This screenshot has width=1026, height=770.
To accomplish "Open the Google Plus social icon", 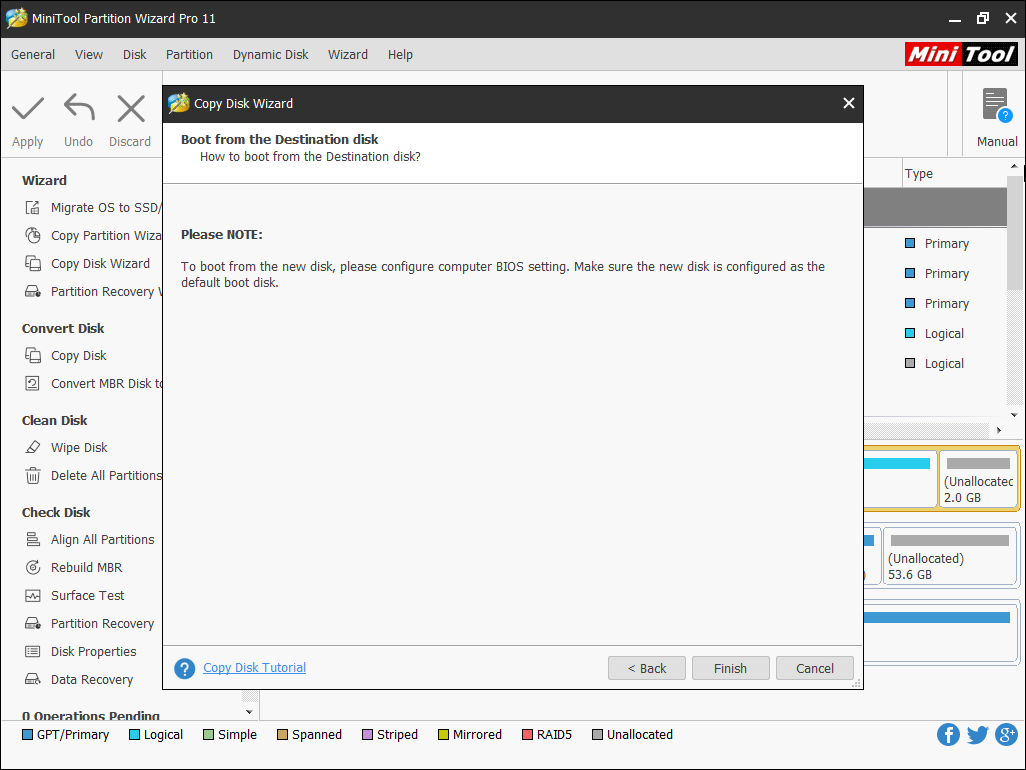I will 1006,735.
